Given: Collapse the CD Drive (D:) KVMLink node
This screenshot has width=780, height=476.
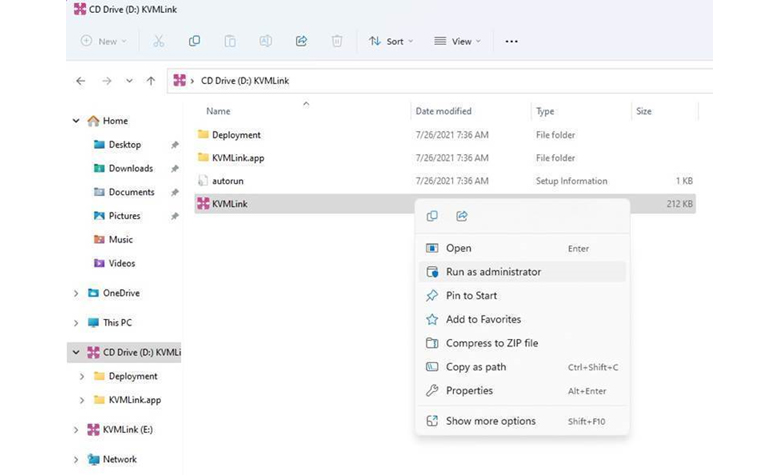Looking at the screenshot, I should [x=76, y=352].
